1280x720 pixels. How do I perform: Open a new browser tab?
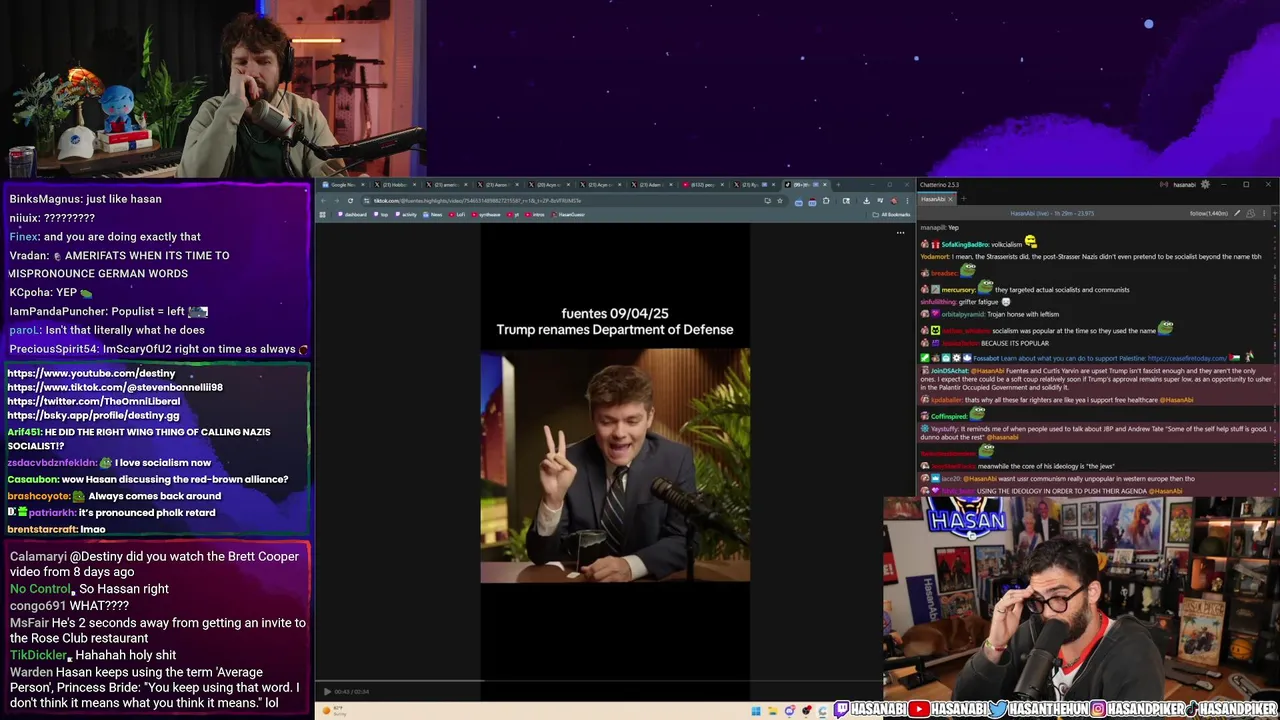(x=838, y=185)
